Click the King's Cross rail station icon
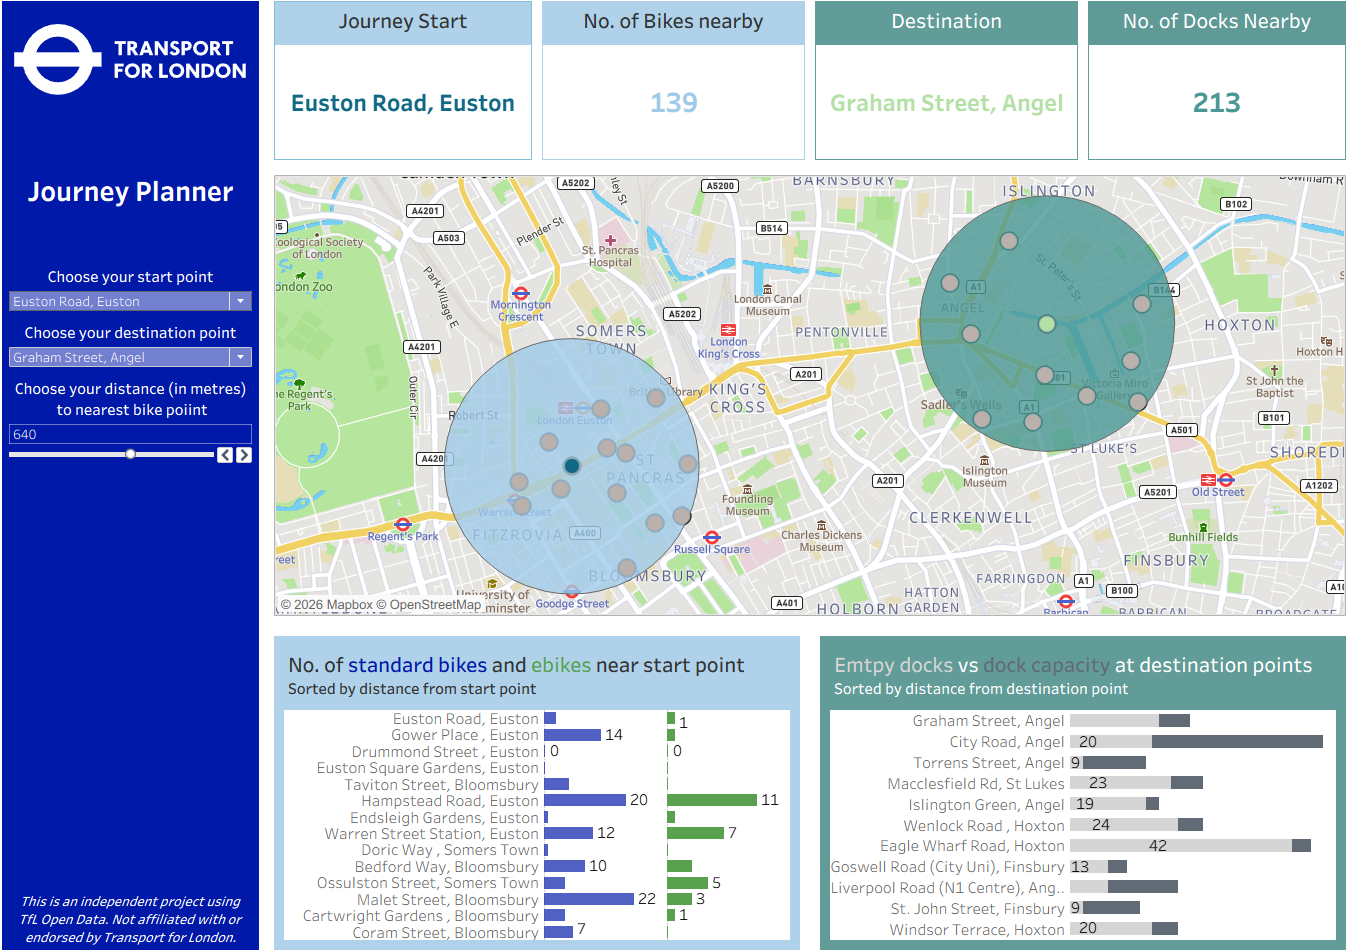This screenshot has width=1349, height=951. tap(728, 330)
